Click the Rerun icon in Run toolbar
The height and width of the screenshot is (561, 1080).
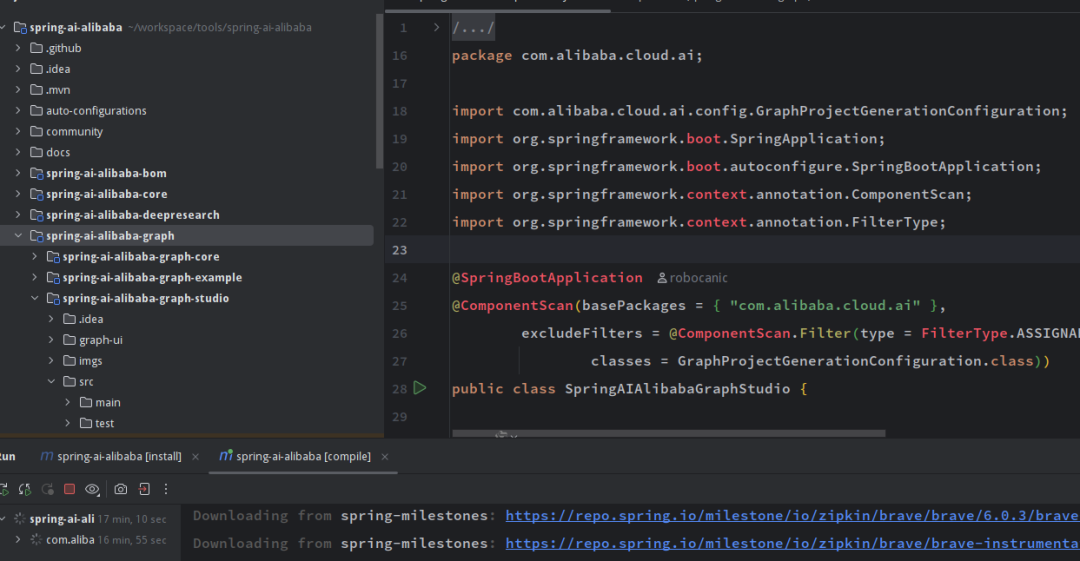3,489
